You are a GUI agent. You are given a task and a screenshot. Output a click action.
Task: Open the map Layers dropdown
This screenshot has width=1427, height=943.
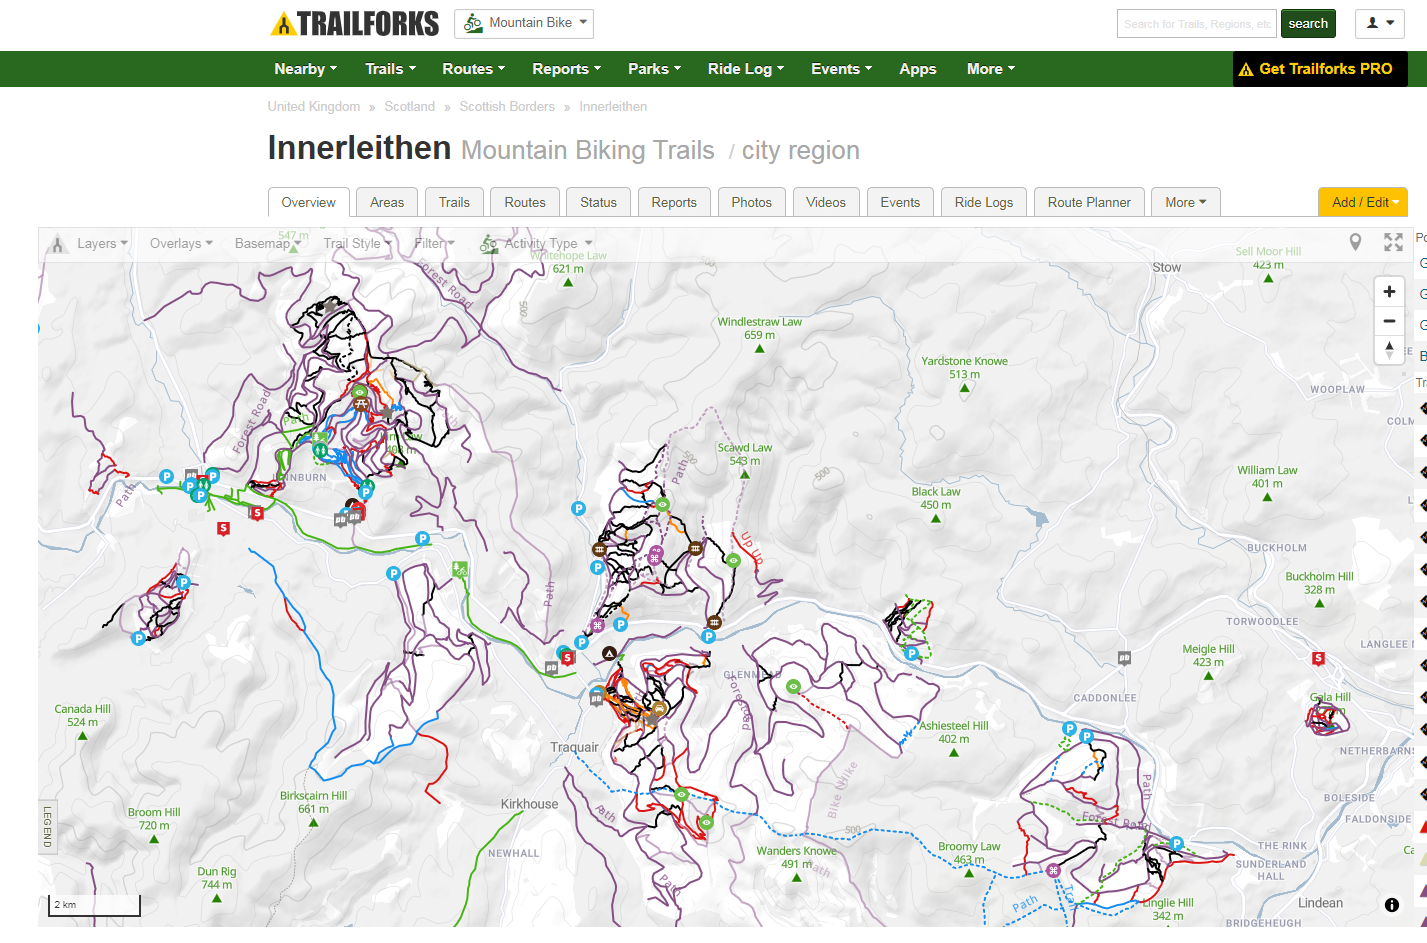[102, 243]
